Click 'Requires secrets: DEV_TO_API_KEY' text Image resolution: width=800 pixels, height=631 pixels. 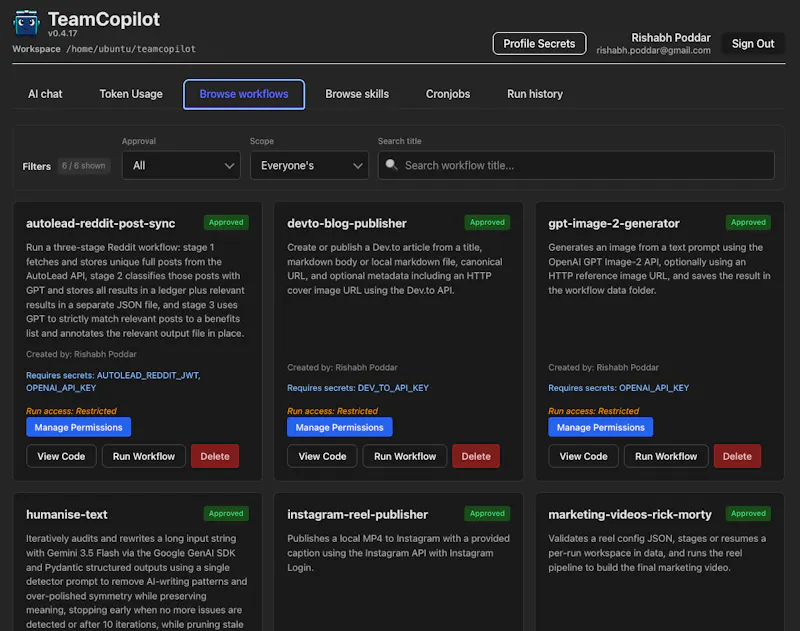(358, 388)
